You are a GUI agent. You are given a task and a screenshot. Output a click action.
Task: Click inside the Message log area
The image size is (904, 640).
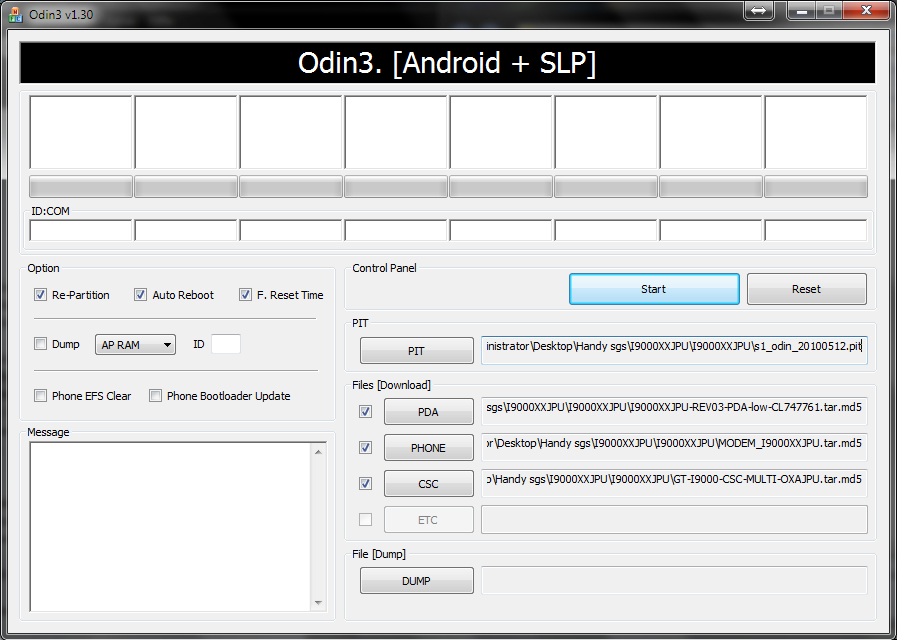pyautogui.click(x=171, y=527)
